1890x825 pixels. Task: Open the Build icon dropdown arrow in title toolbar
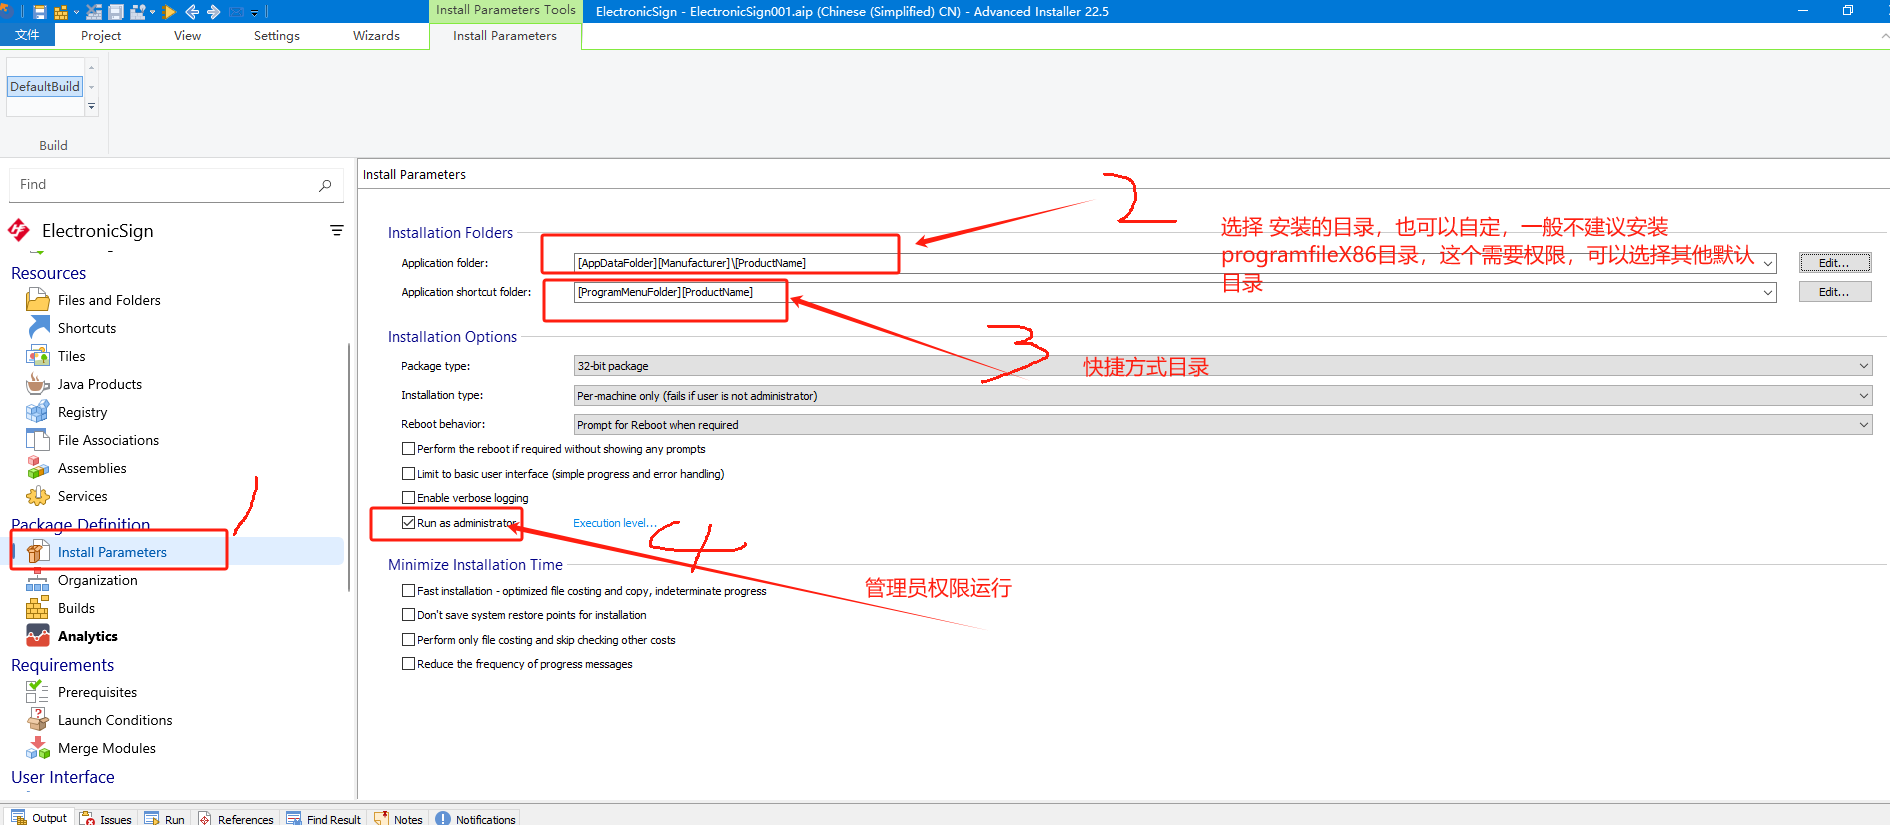pyautogui.click(x=76, y=12)
